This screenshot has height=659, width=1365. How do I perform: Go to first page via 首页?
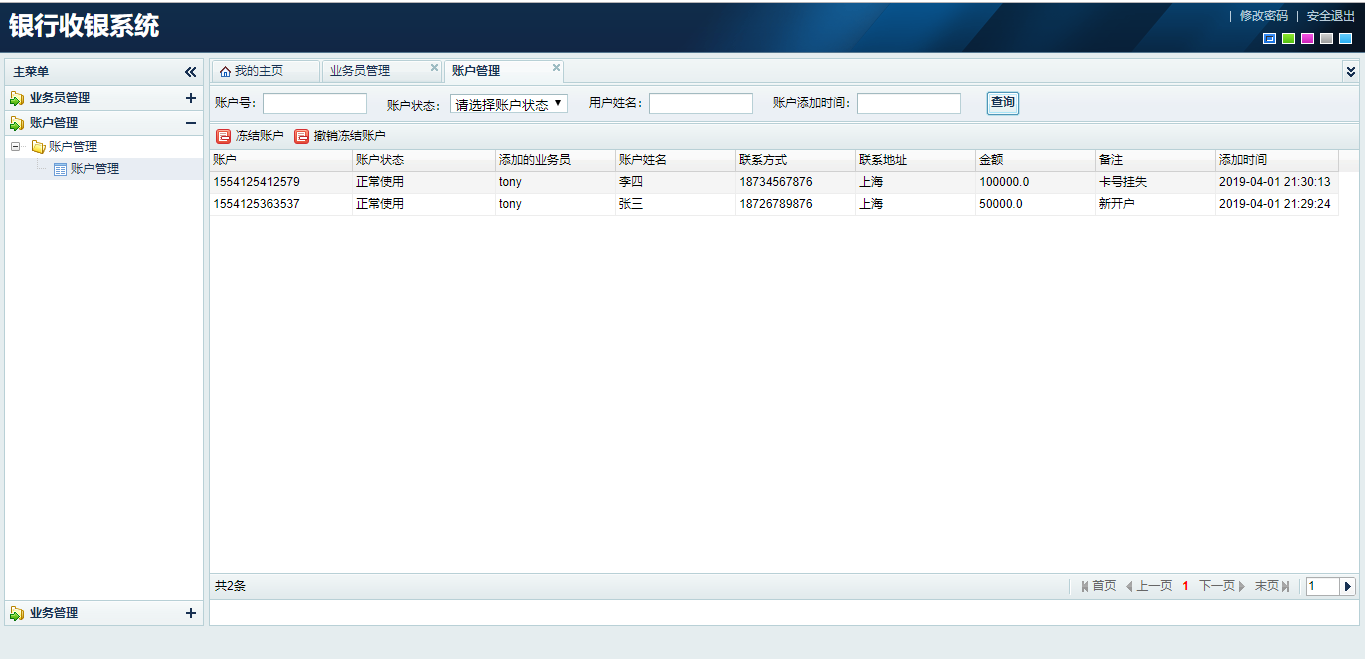coord(1098,586)
